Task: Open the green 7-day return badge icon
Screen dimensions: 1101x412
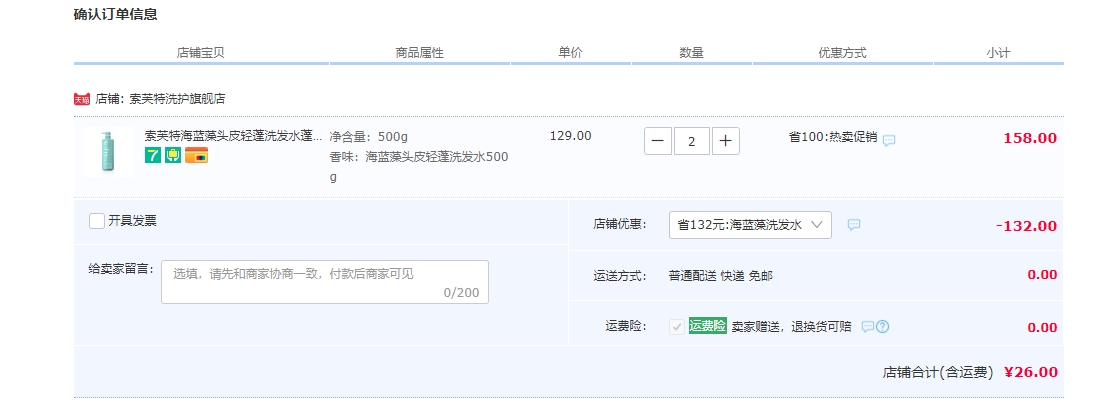Action: point(153,155)
